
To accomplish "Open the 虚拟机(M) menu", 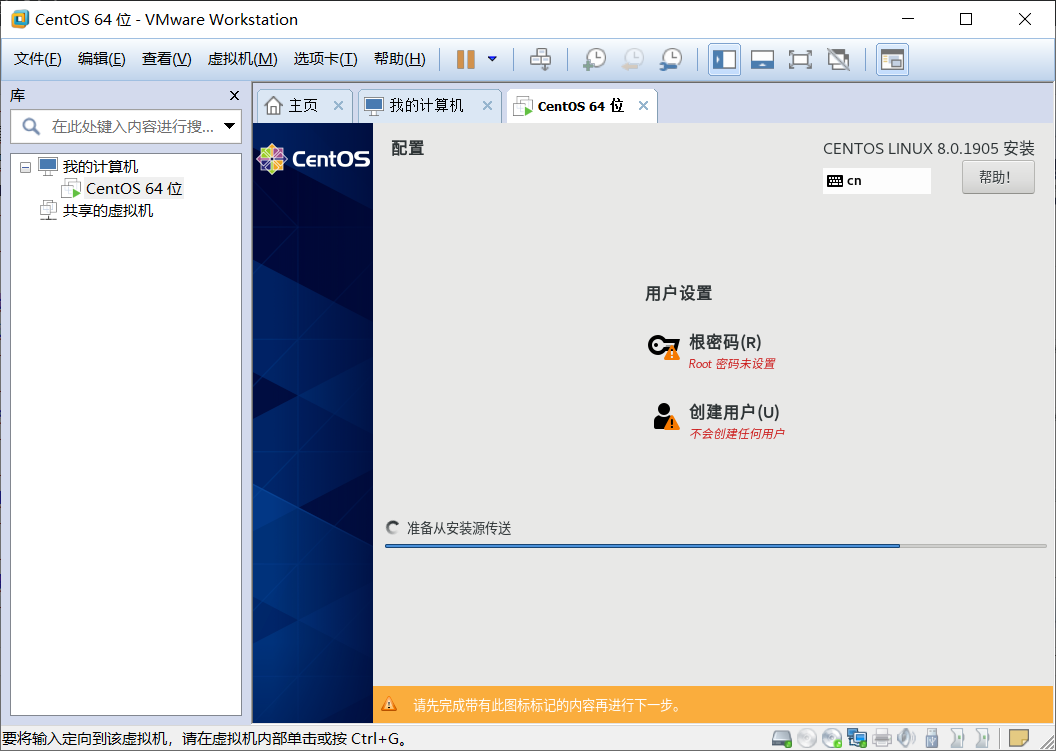I will click(x=242, y=59).
